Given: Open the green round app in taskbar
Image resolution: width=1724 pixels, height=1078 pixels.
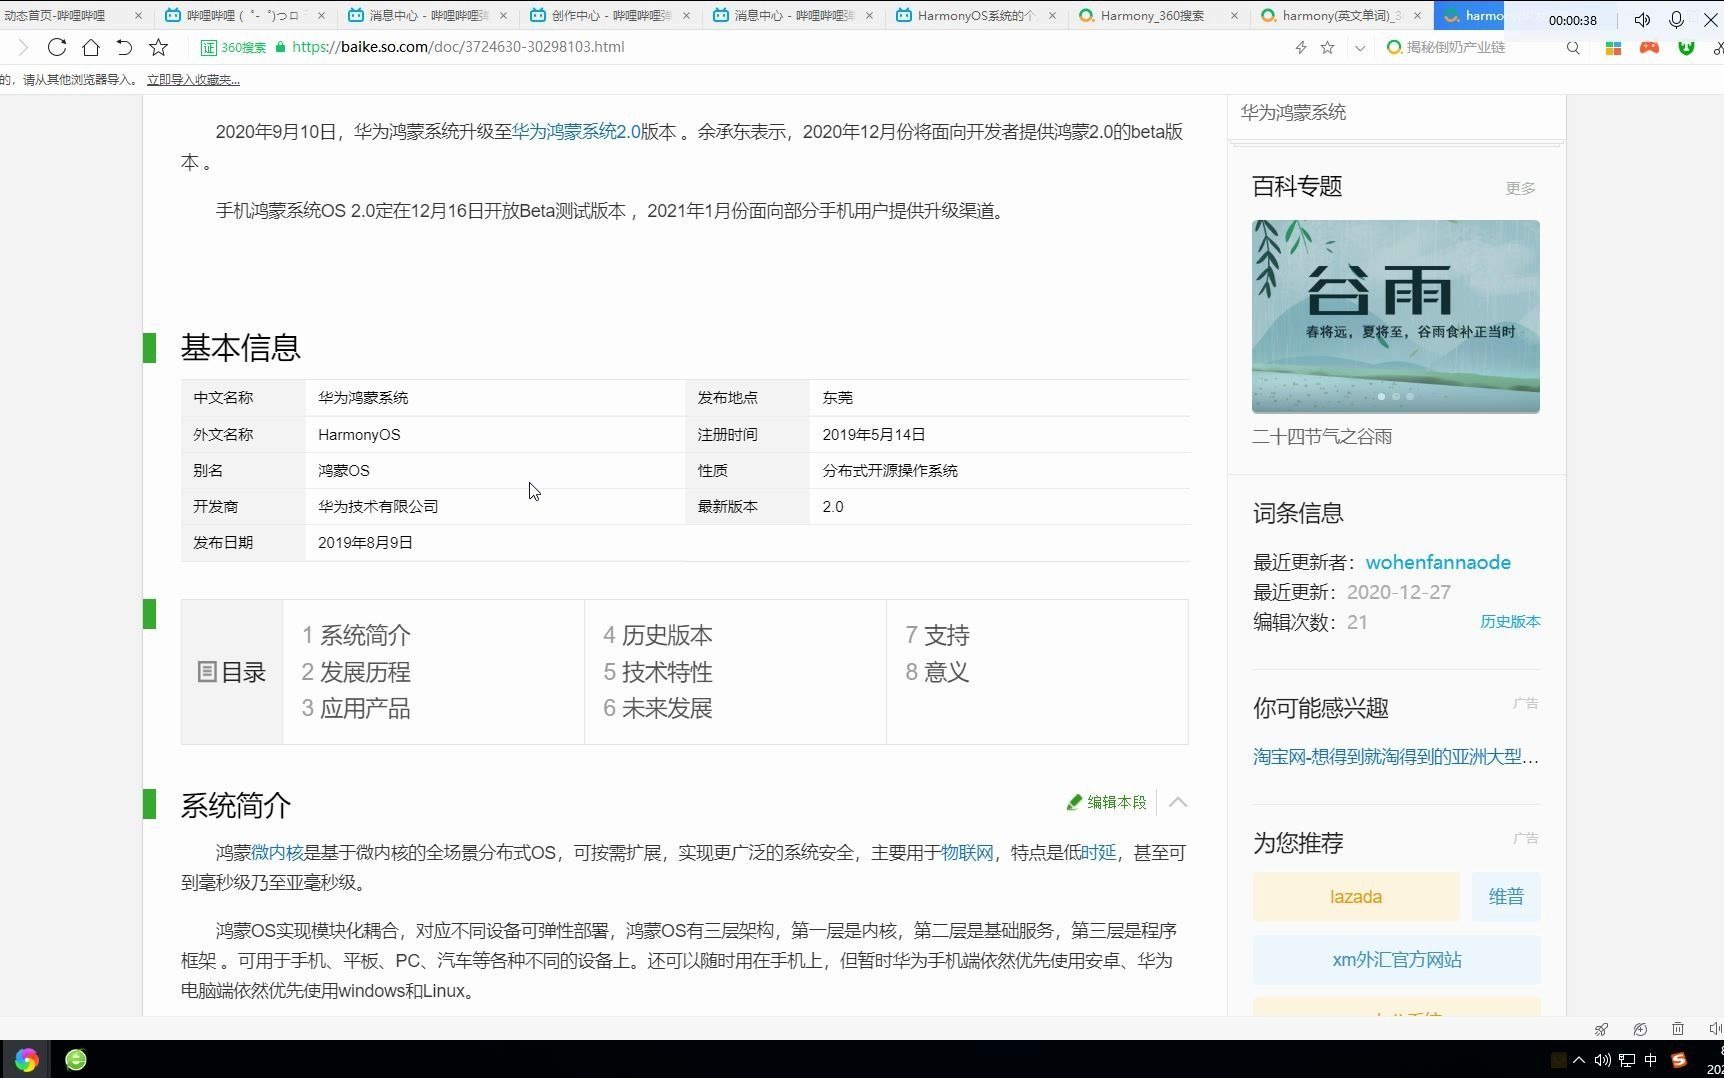Looking at the screenshot, I should (76, 1060).
